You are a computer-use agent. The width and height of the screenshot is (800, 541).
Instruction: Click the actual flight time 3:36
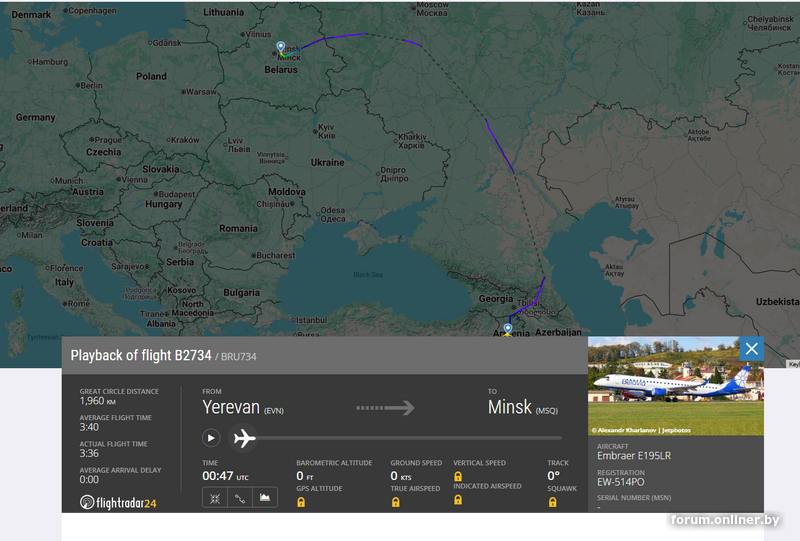(x=89, y=453)
